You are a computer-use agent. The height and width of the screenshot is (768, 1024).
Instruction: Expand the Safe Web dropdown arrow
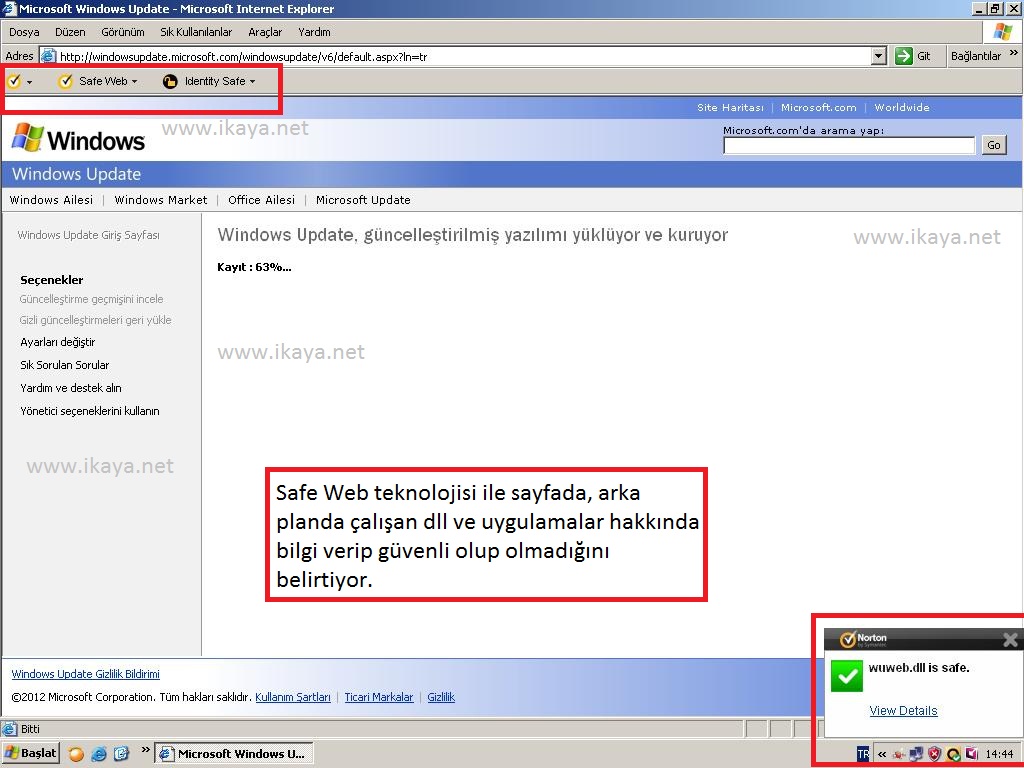click(x=135, y=82)
